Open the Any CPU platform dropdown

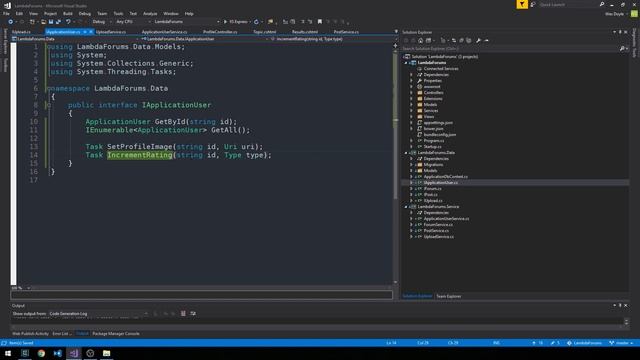[x=133, y=22]
